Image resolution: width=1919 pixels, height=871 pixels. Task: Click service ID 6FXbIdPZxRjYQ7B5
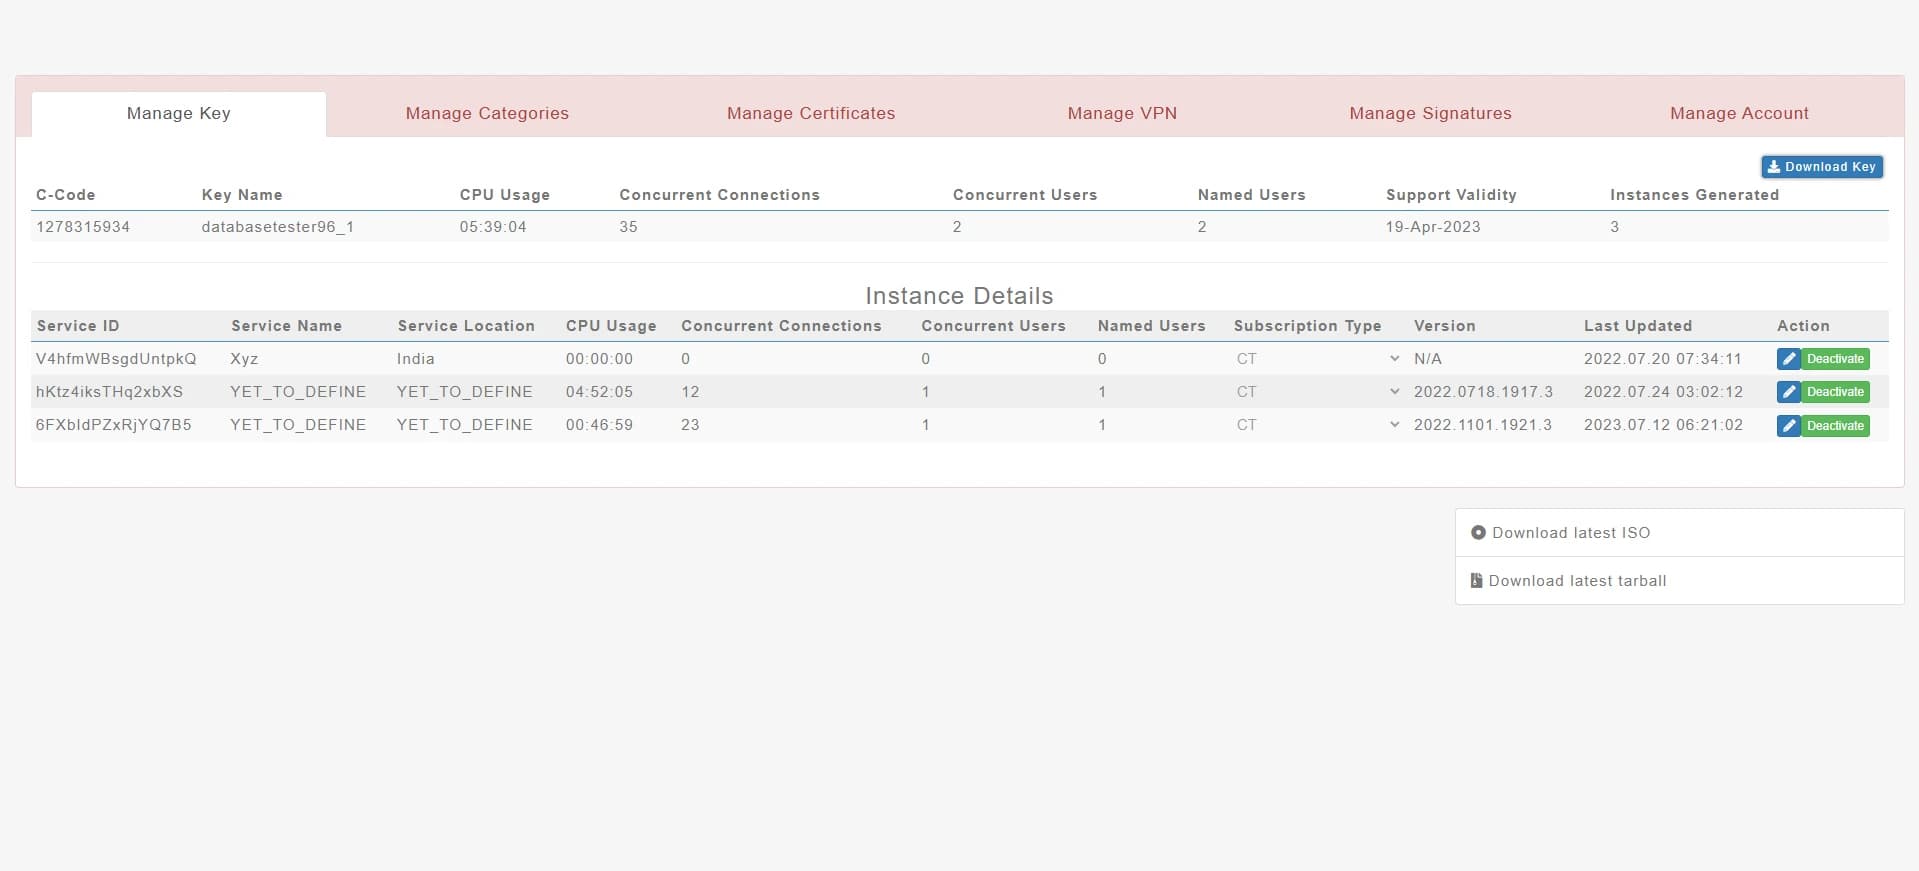(114, 425)
